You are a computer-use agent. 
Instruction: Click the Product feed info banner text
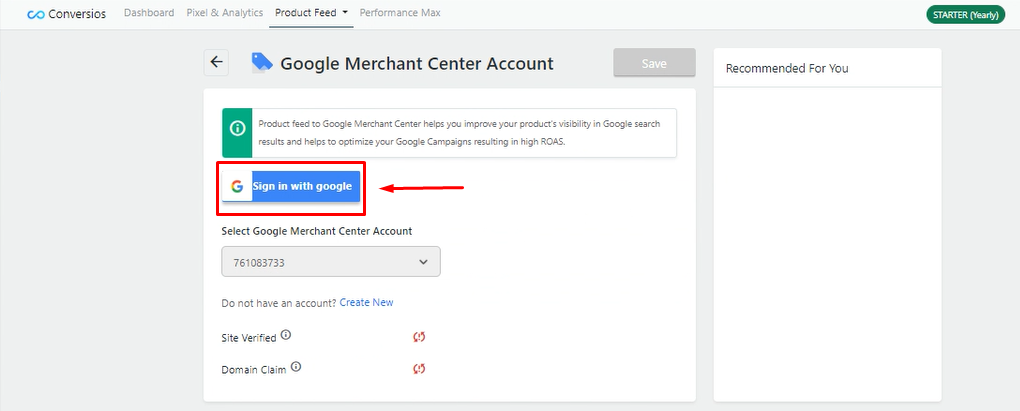click(459, 133)
